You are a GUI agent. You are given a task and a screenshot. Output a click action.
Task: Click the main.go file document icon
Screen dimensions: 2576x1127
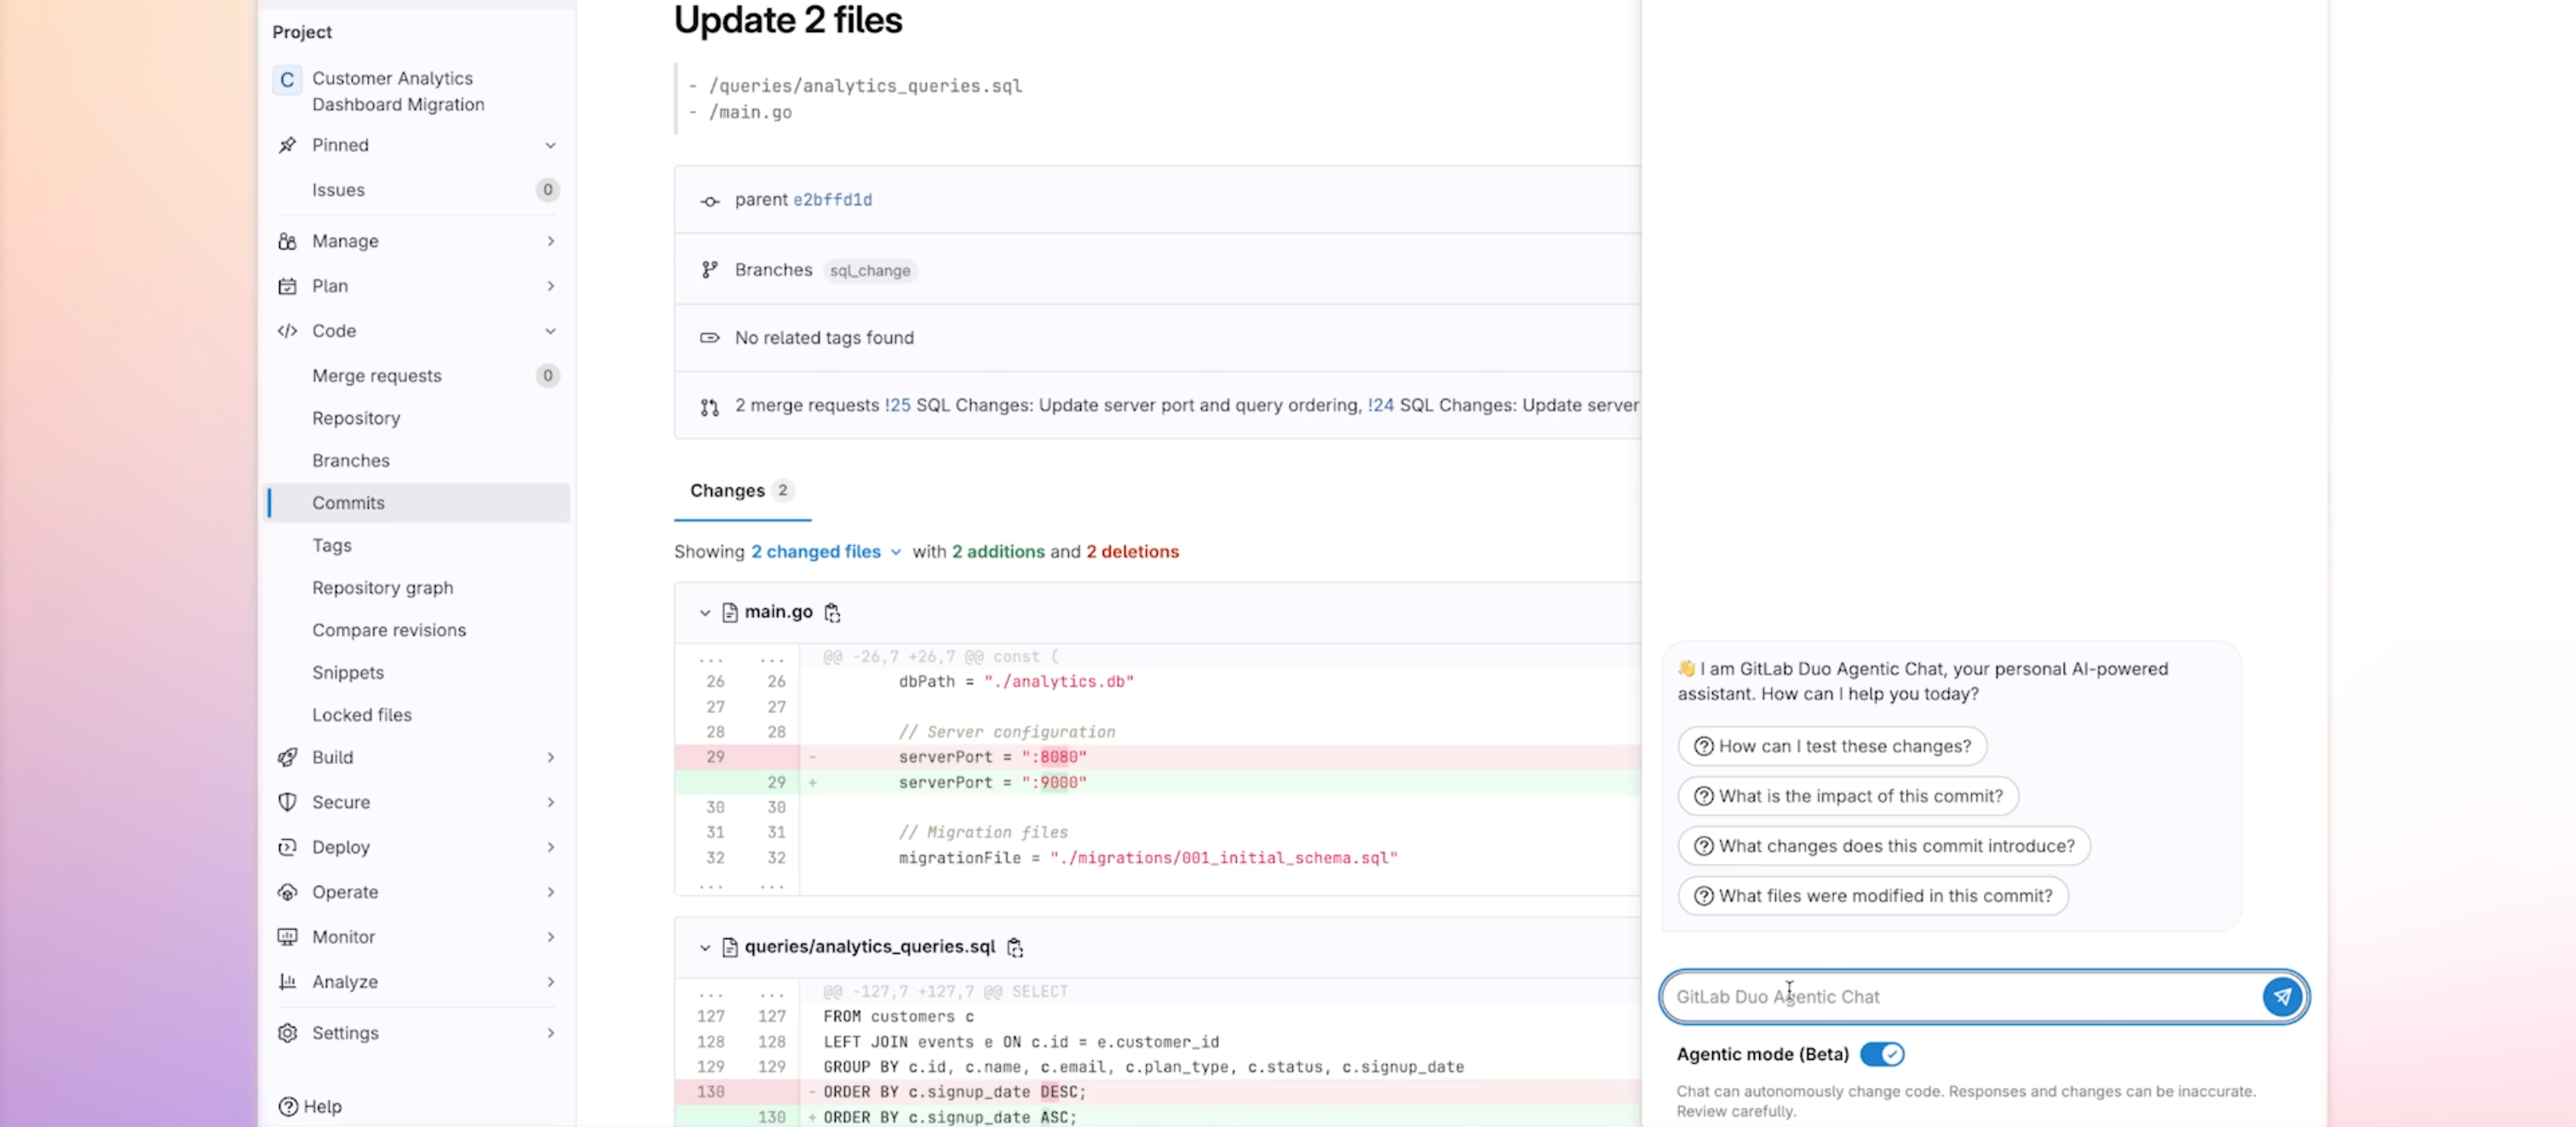click(x=730, y=612)
